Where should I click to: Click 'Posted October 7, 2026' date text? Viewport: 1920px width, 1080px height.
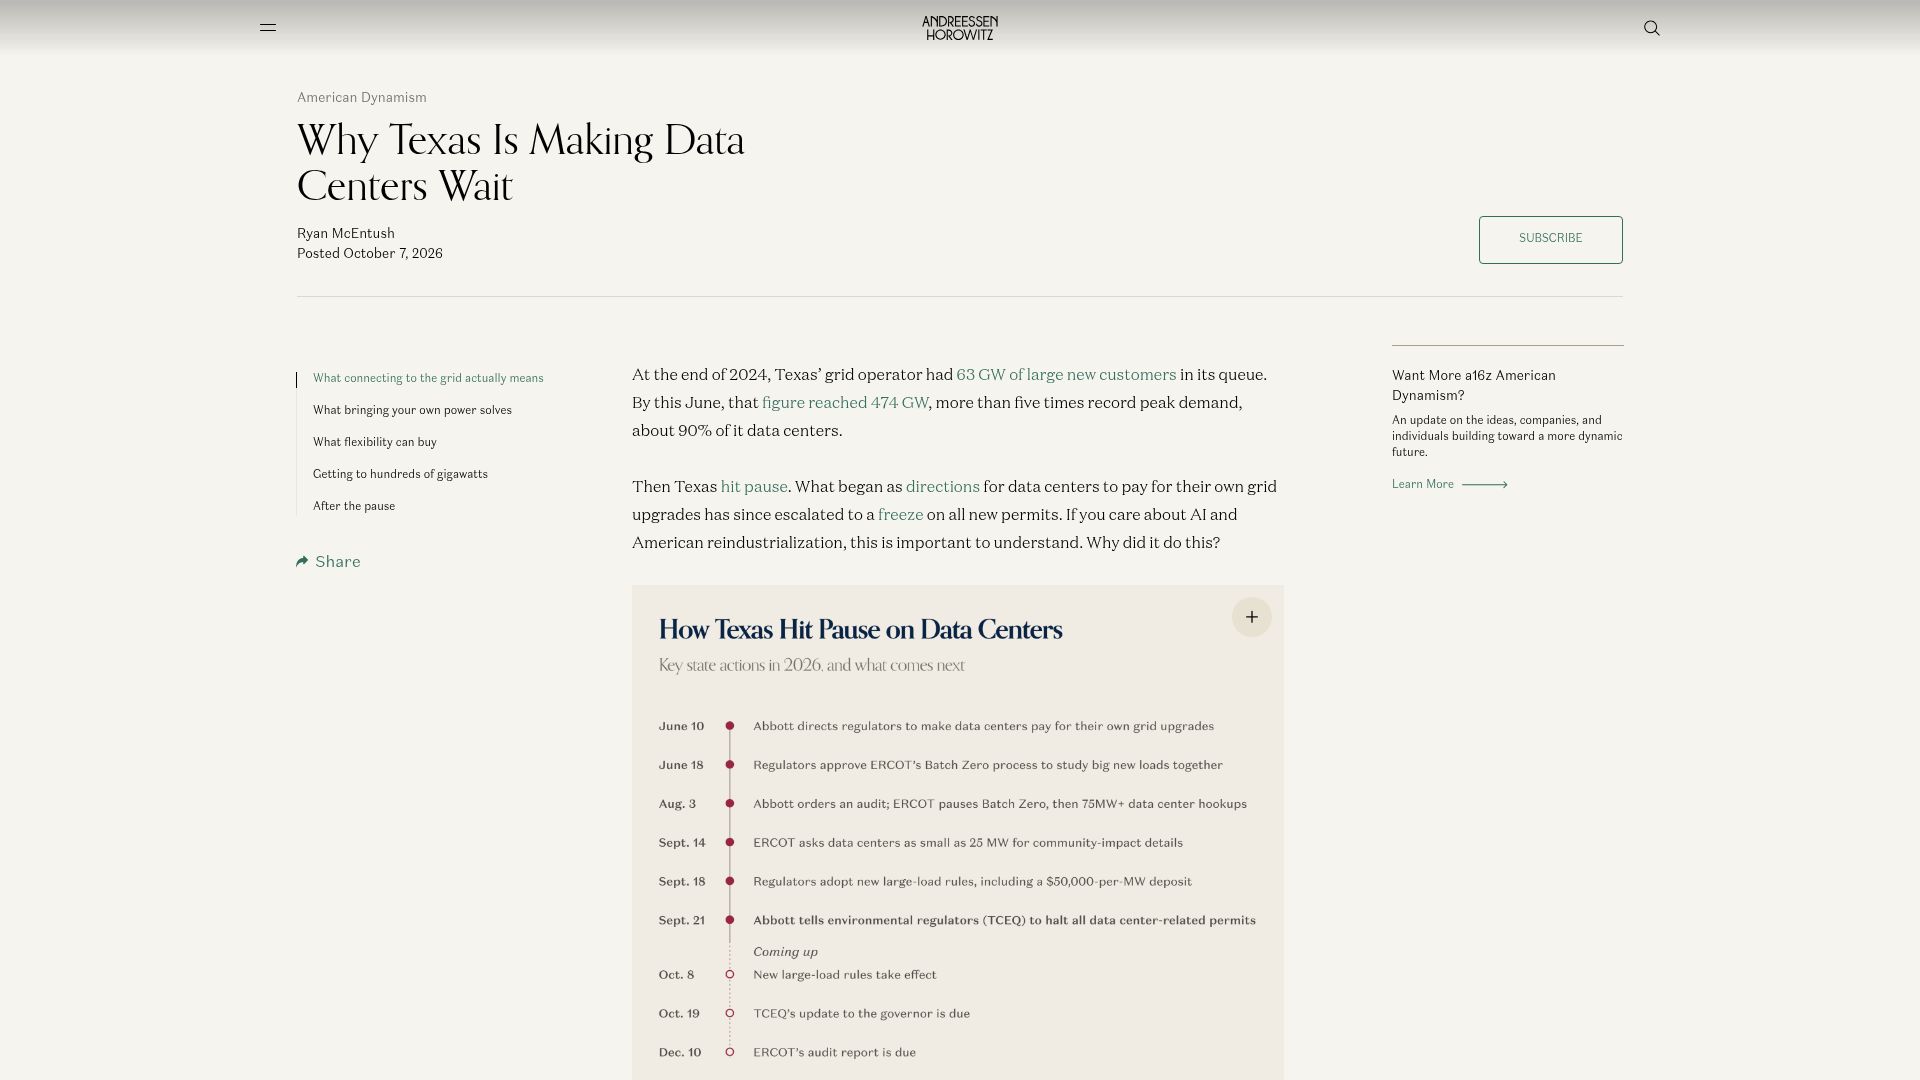370,254
